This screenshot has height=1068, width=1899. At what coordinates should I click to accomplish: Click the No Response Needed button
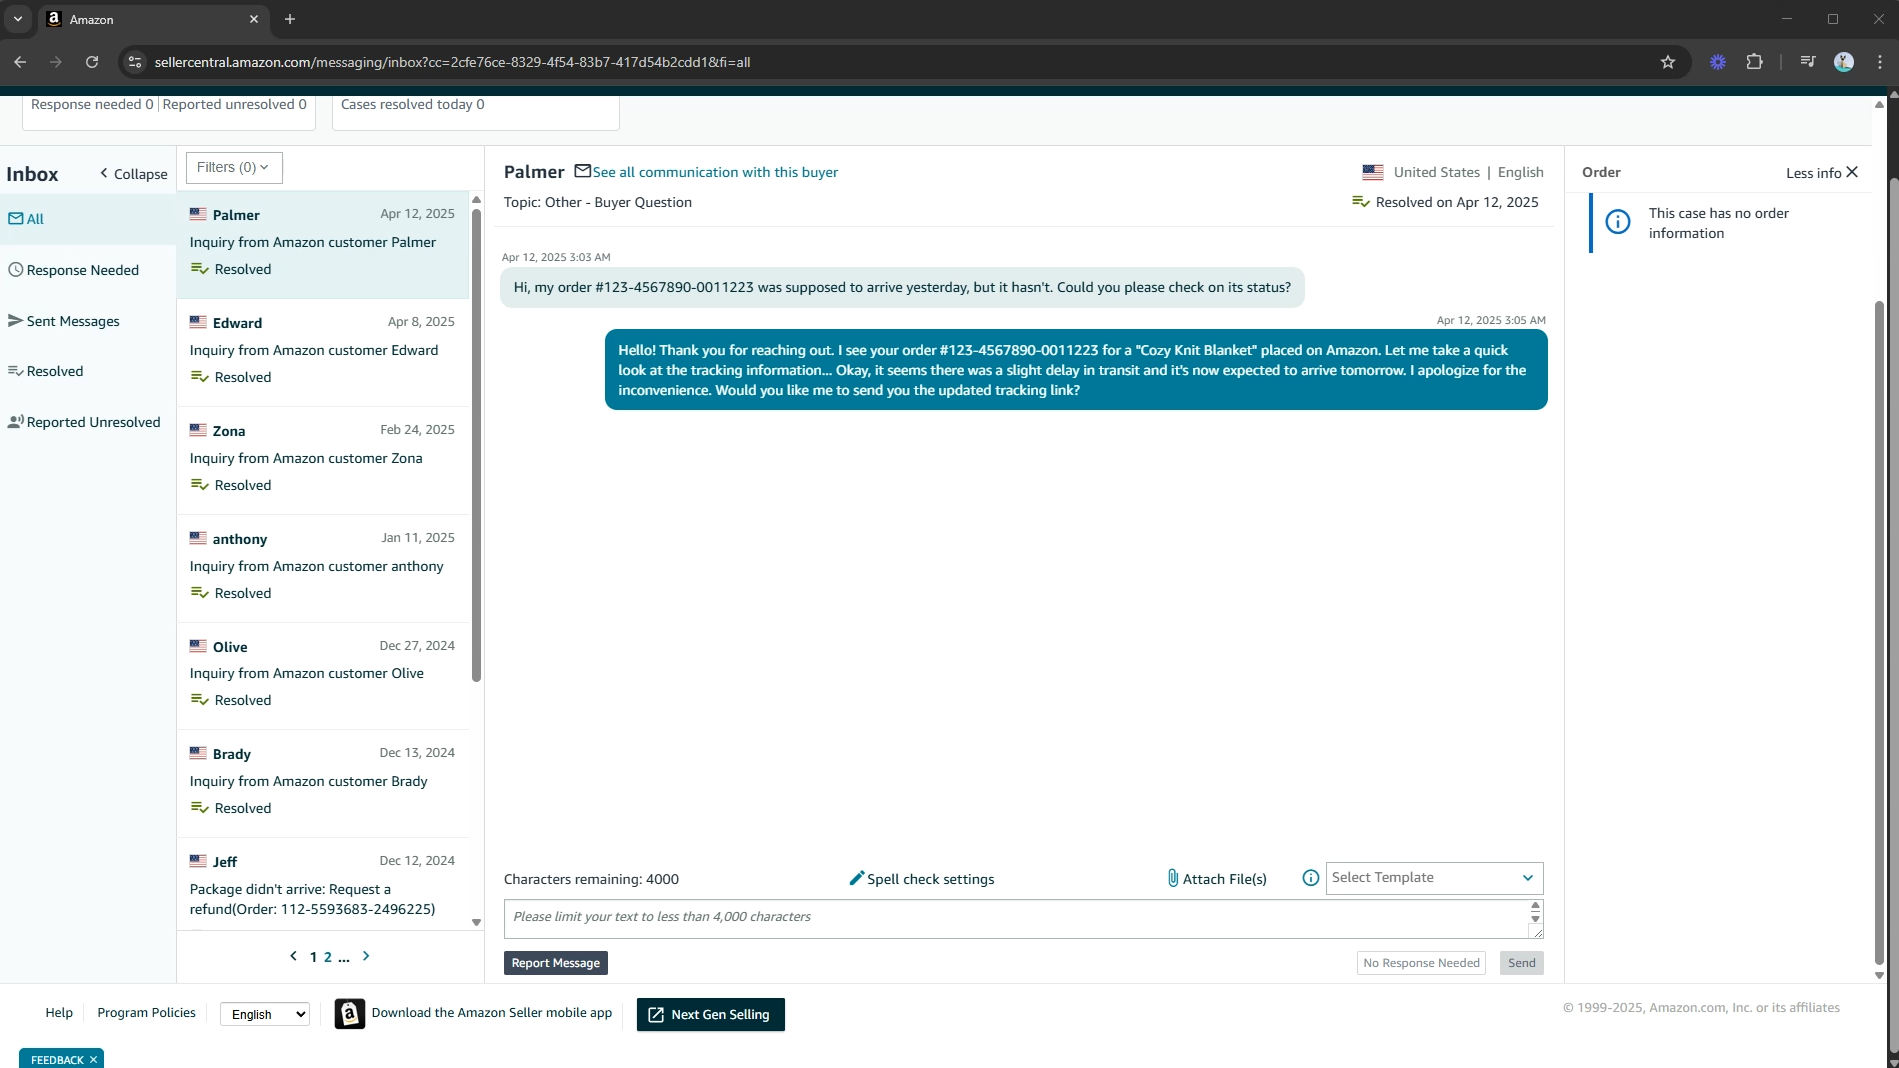1421,963
